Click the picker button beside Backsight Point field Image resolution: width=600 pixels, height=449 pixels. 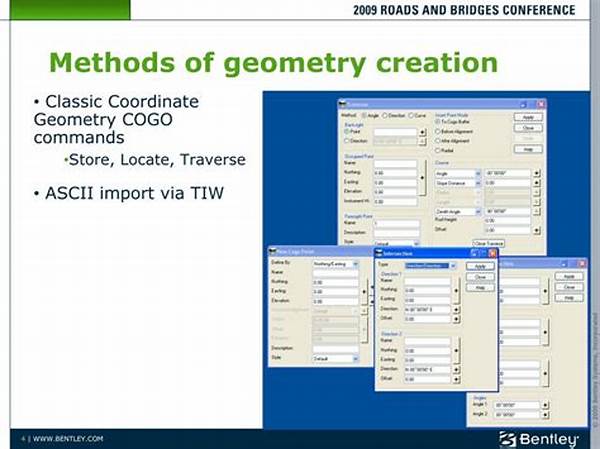[x=423, y=131]
